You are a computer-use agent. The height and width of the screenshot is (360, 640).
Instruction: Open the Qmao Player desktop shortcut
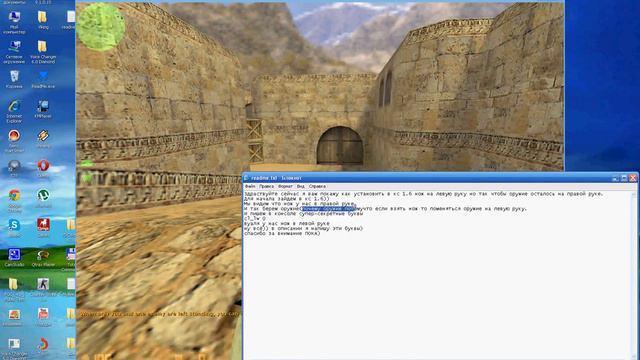point(43,258)
